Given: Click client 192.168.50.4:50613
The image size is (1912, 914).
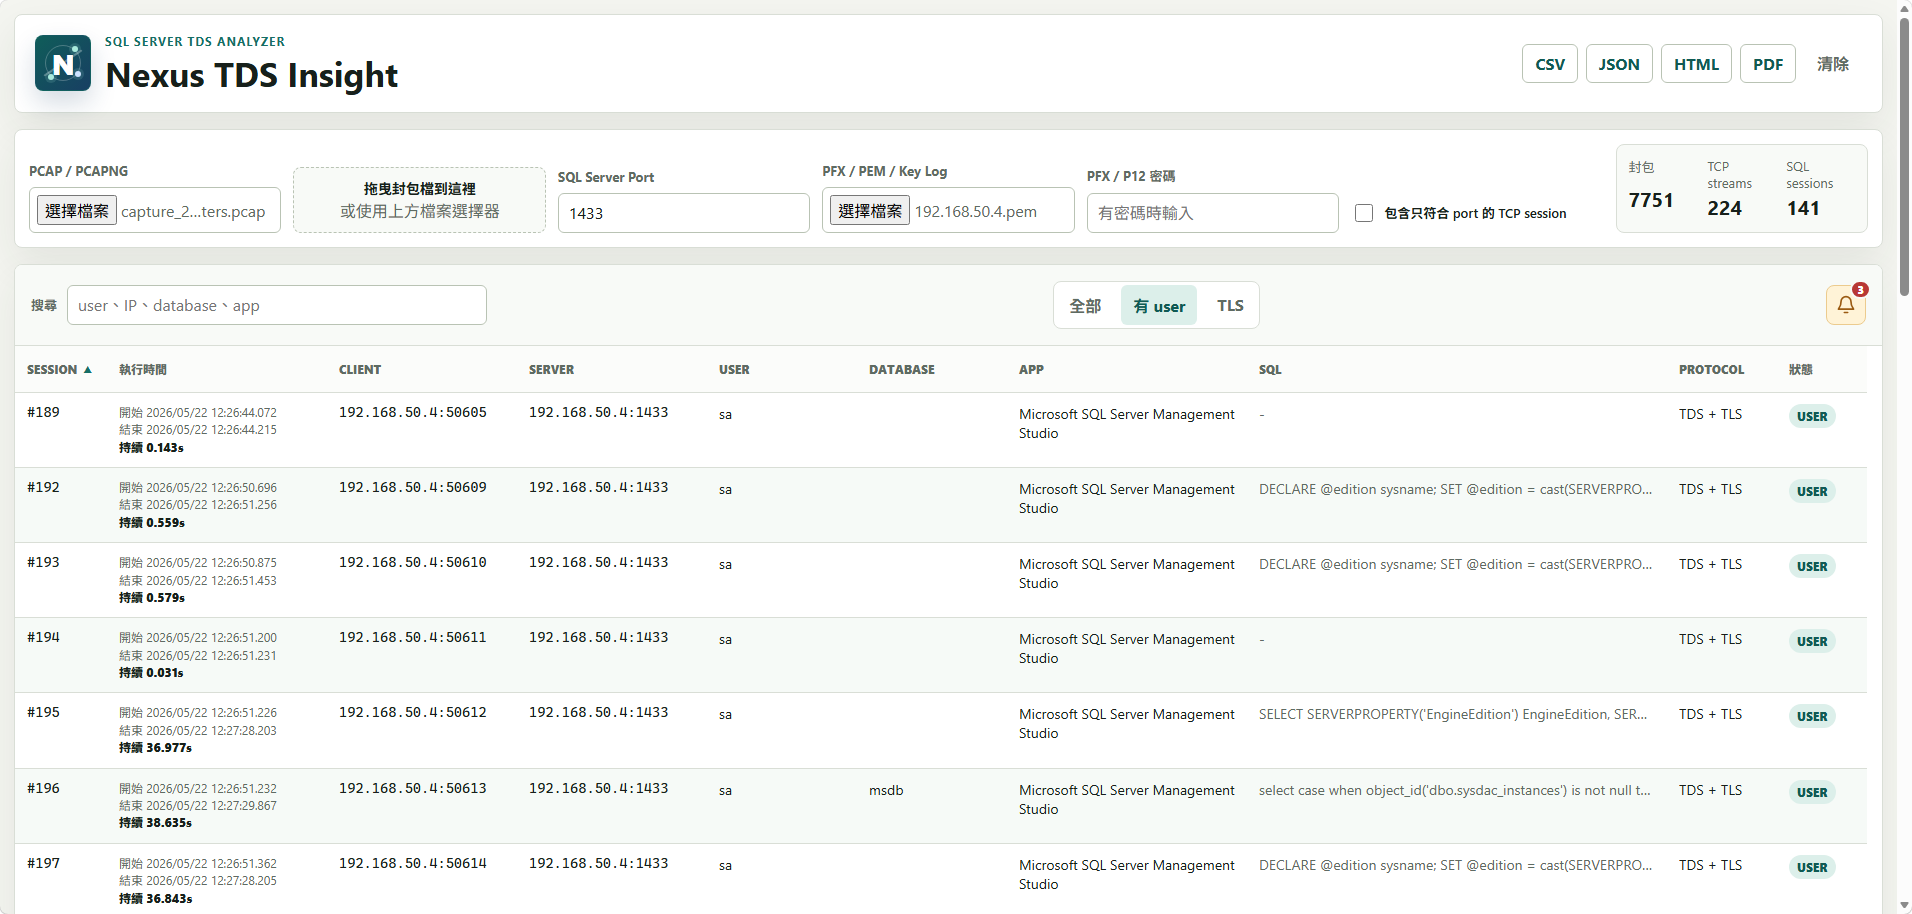Looking at the screenshot, I should pos(413,788).
